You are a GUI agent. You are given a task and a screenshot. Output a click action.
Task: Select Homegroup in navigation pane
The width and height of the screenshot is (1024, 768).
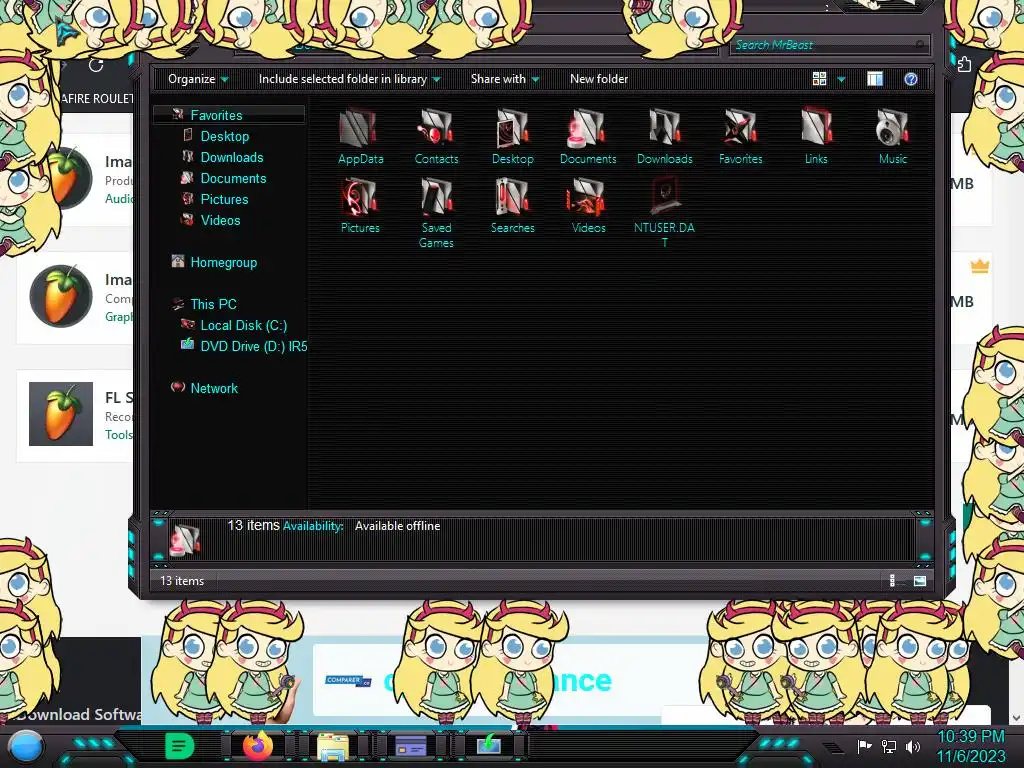223,263
